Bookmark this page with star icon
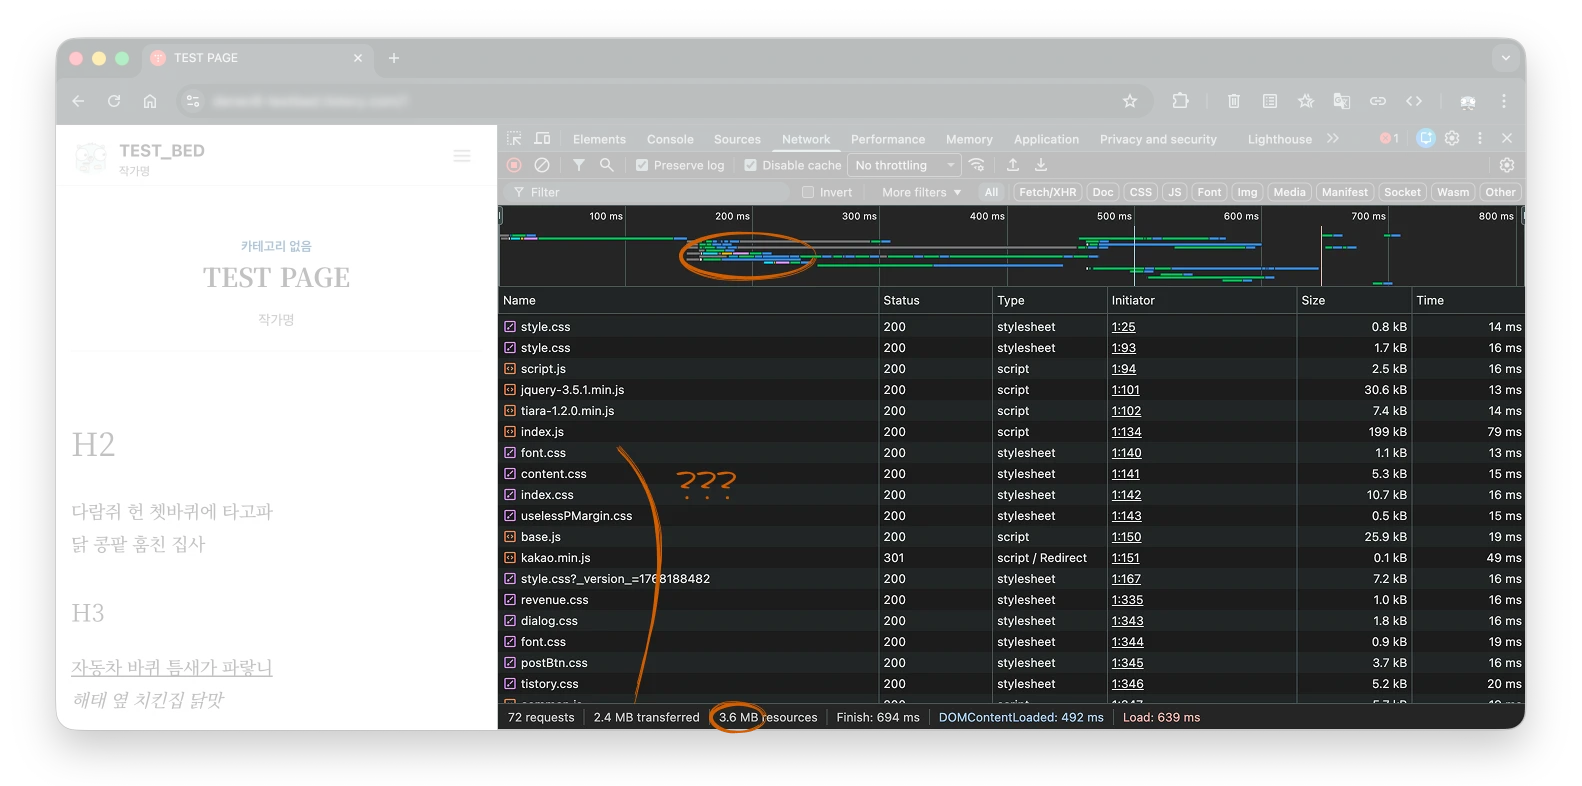The height and width of the screenshot is (786, 1582). (1130, 101)
